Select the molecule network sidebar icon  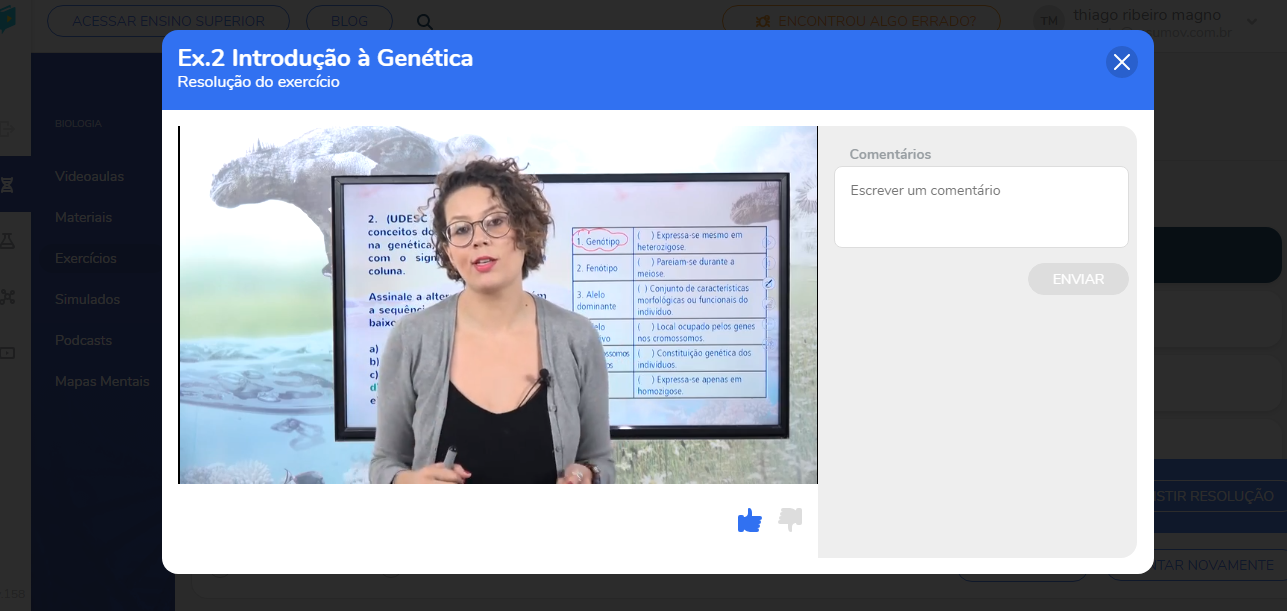[x=8, y=296]
